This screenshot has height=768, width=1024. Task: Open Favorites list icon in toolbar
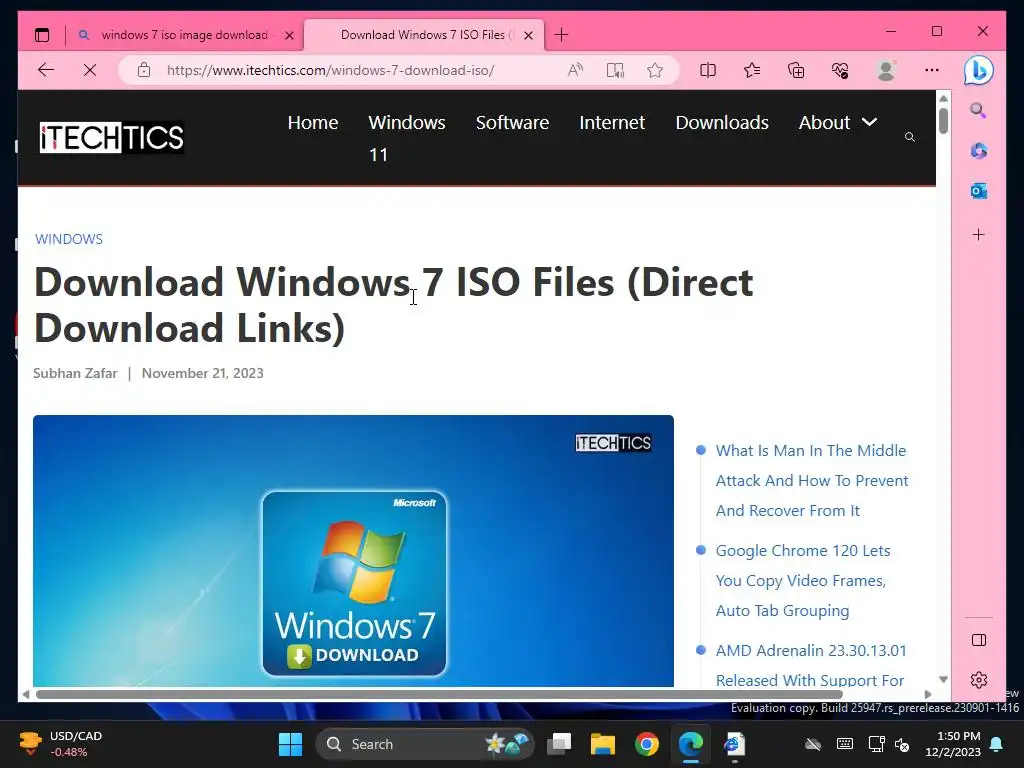(752, 70)
